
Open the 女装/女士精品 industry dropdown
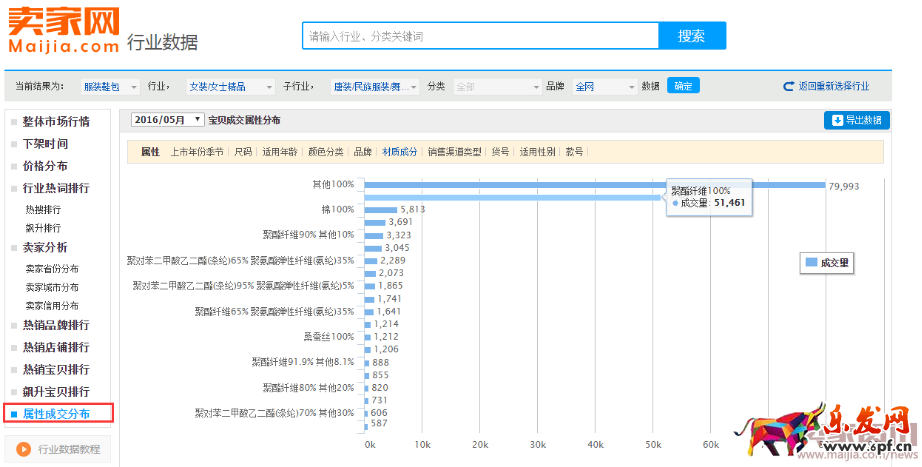tap(230, 86)
